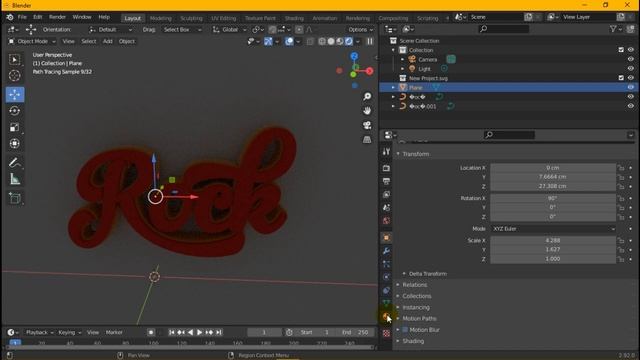Select the Annotate tool
Screen dimensions: 640x360
[15, 162]
